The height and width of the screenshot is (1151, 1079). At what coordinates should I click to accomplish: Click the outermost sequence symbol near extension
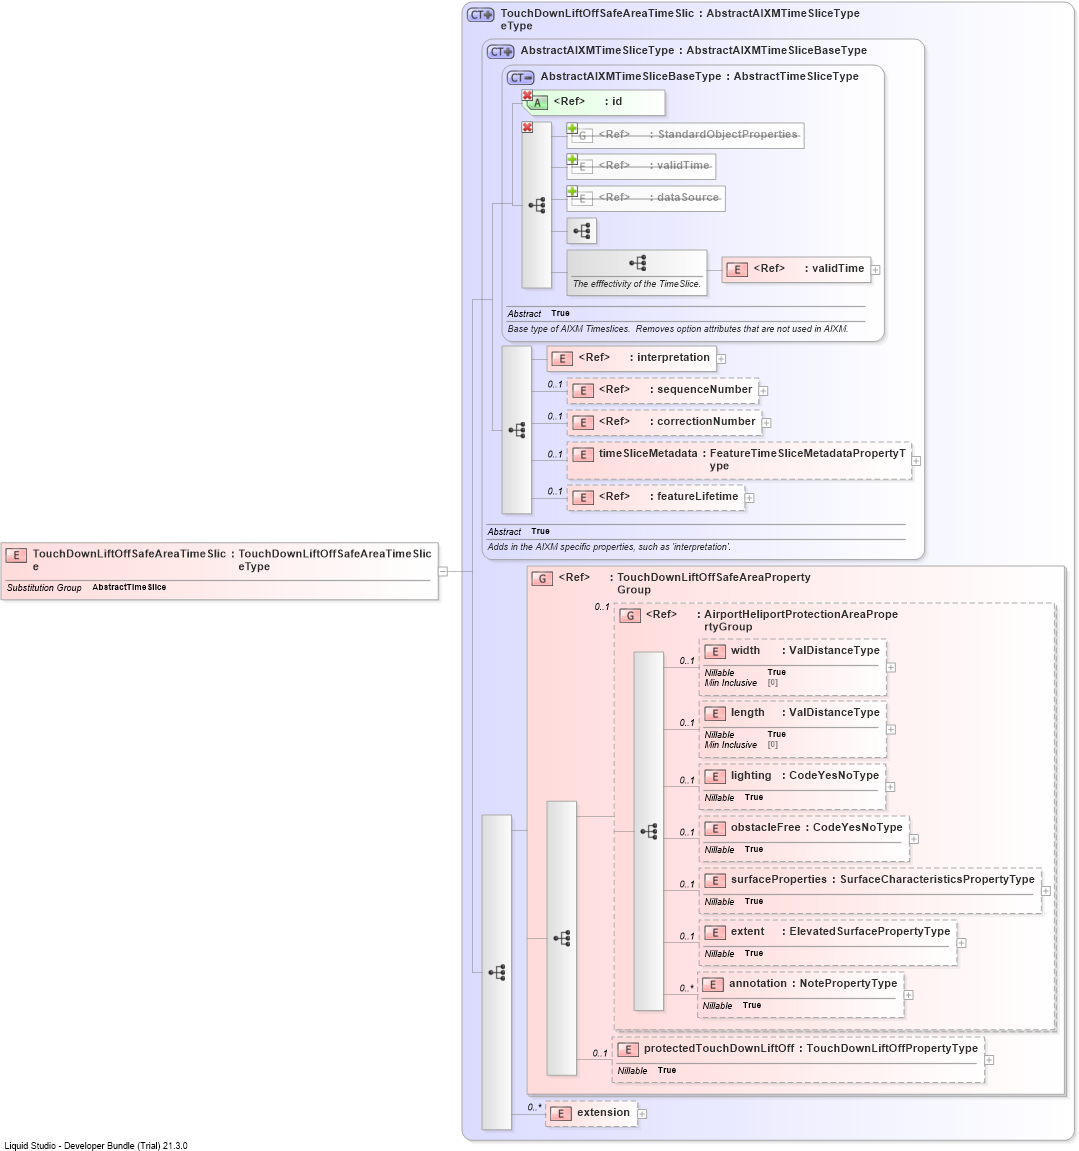click(497, 973)
